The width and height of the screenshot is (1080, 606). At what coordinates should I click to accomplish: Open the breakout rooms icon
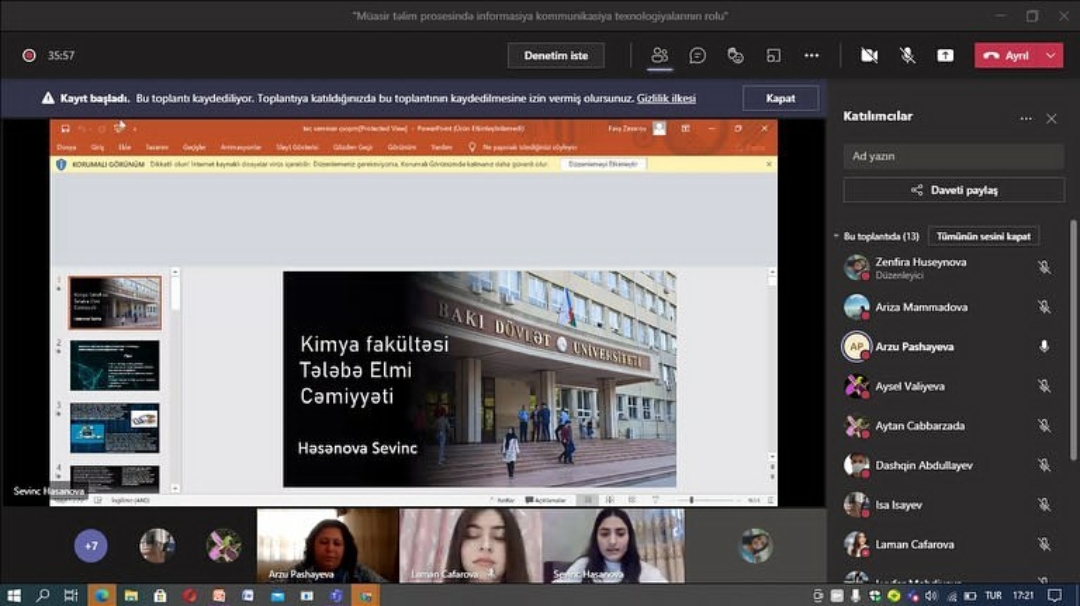click(x=773, y=56)
